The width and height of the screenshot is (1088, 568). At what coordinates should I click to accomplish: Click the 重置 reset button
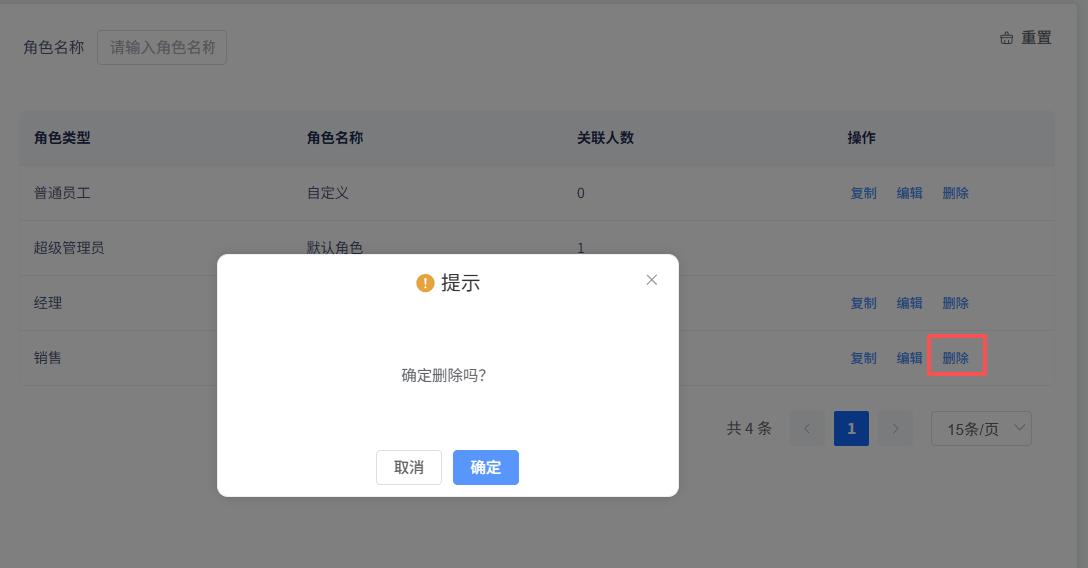point(1026,38)
